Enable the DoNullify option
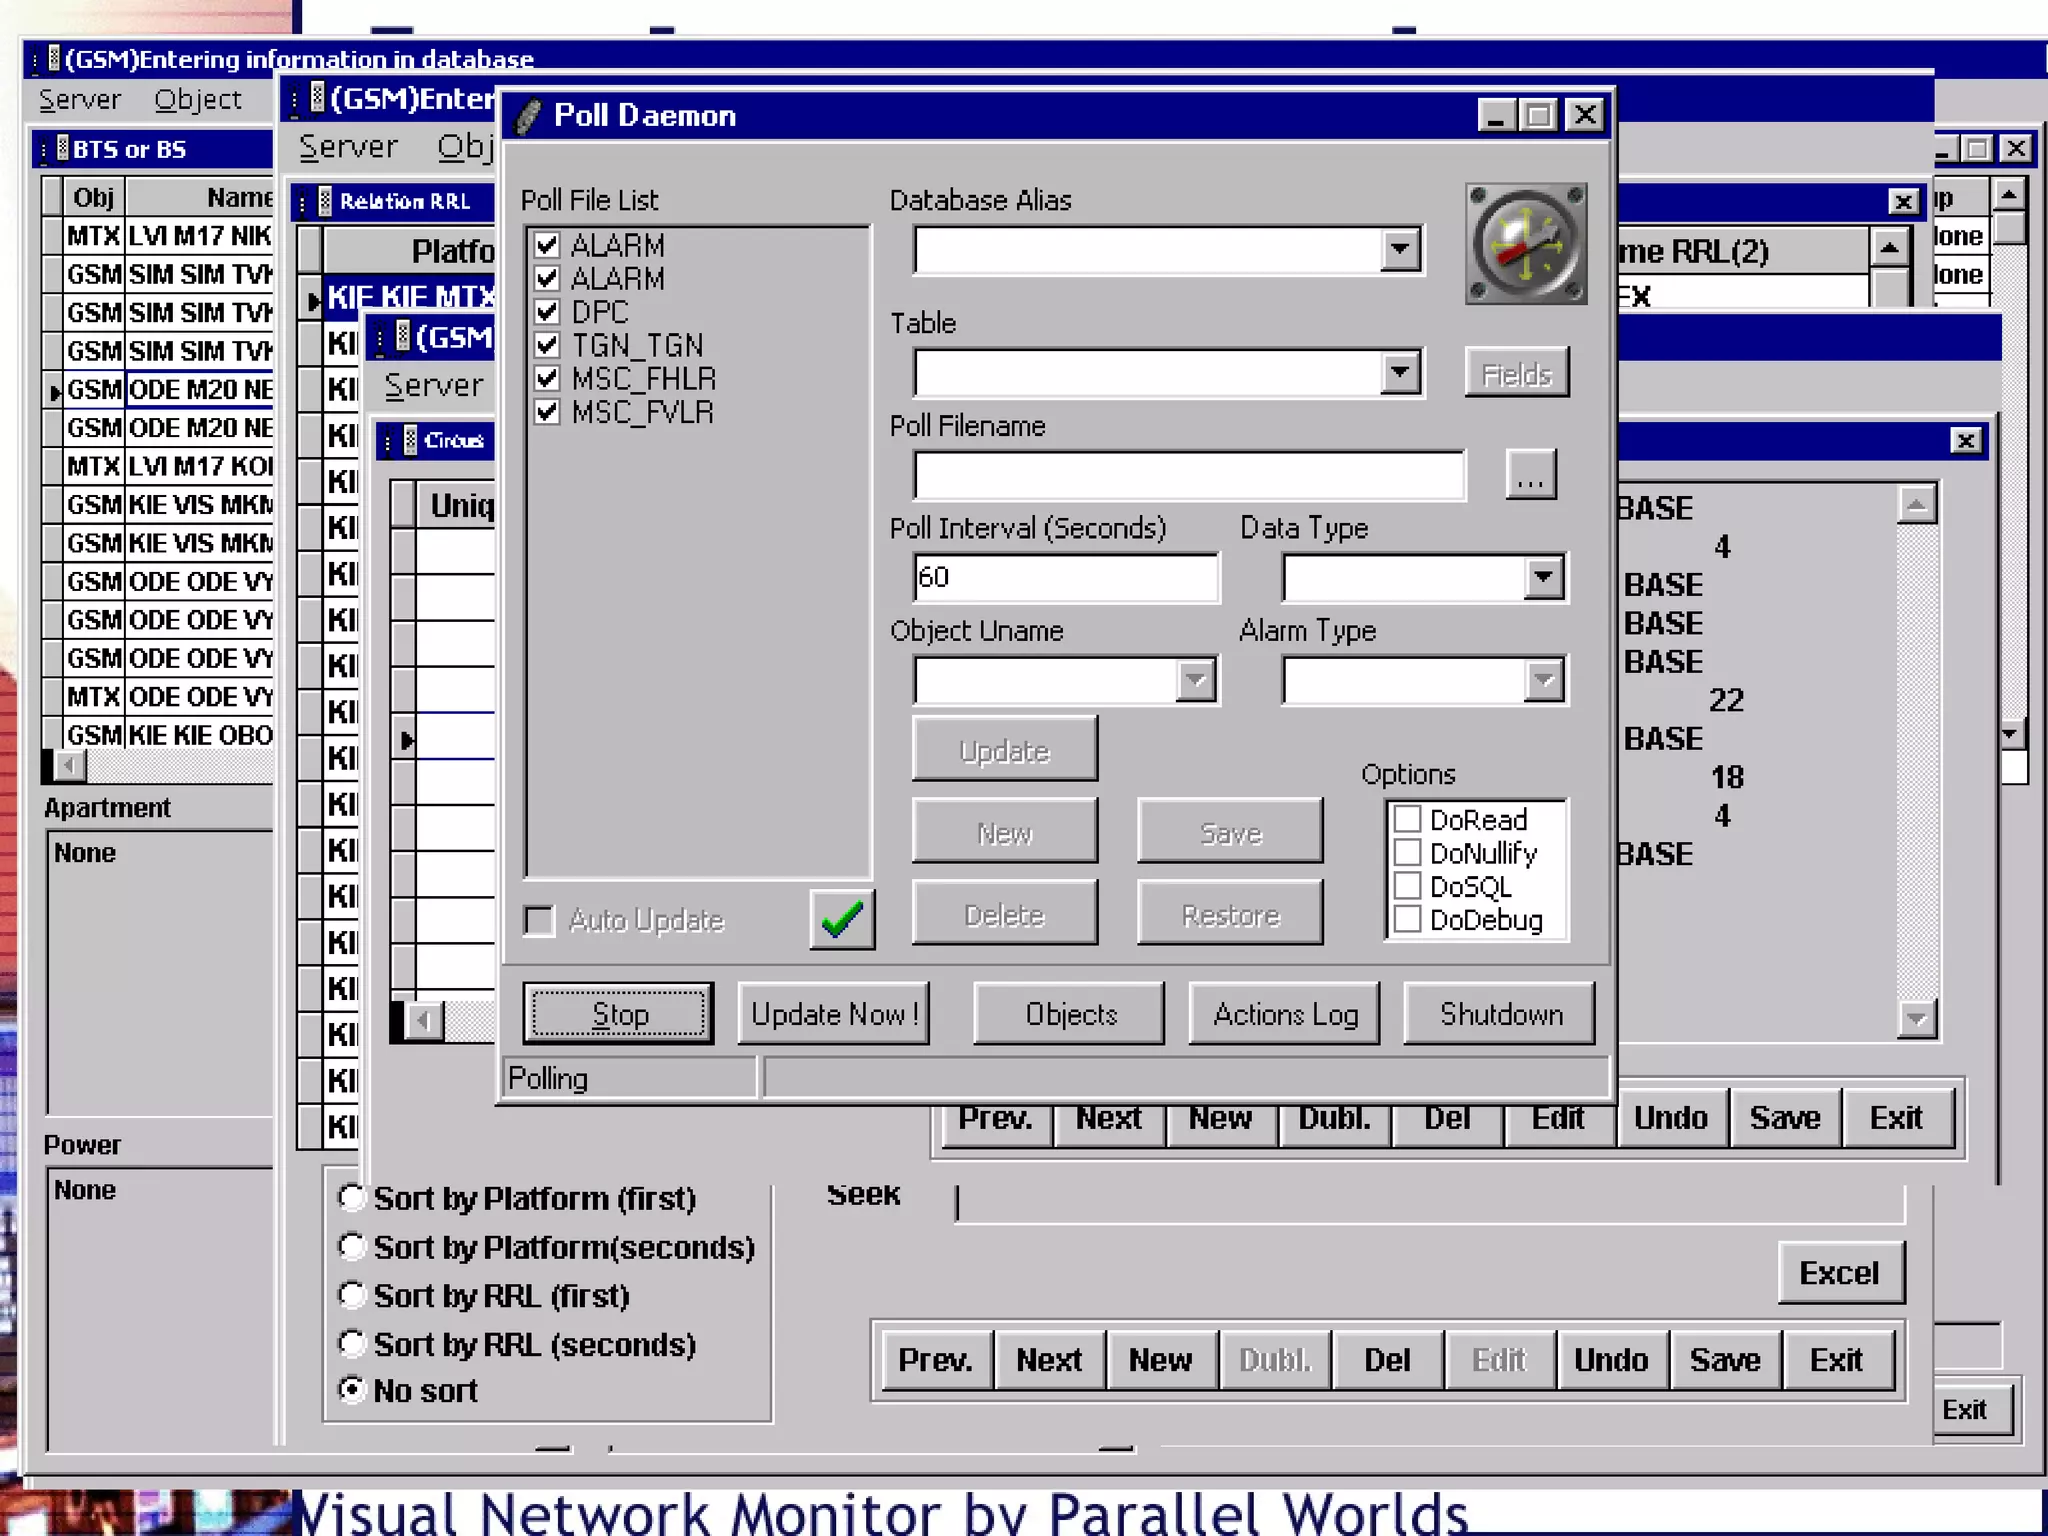2048x1536 pixels. tap(1408, 852)
